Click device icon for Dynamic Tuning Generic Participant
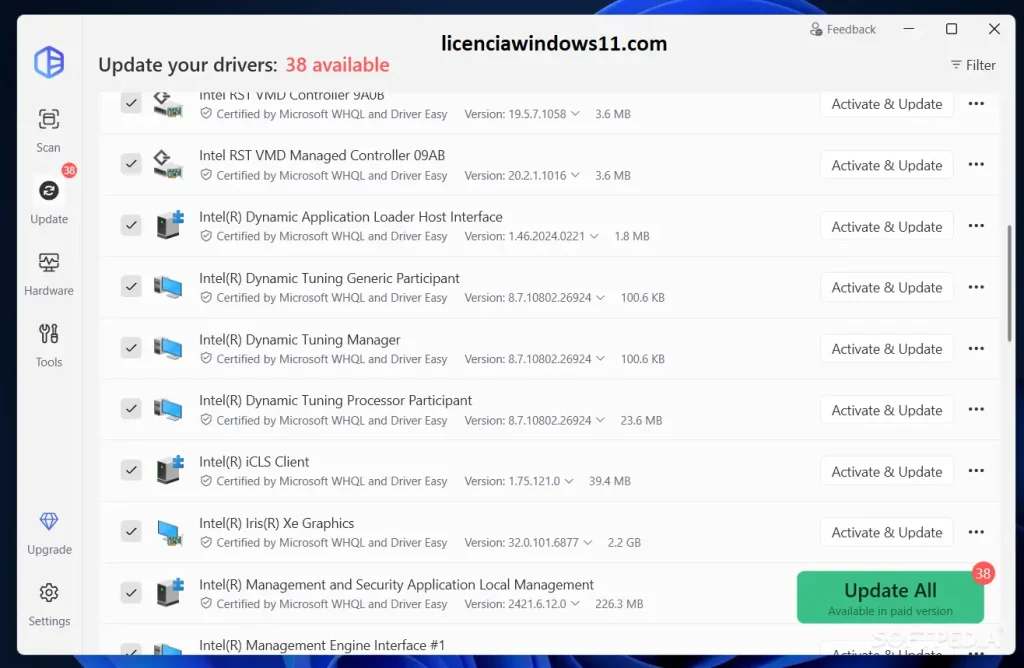This screenshot has width=1024, height=668. pyautogui.click(x=168, y=287)
